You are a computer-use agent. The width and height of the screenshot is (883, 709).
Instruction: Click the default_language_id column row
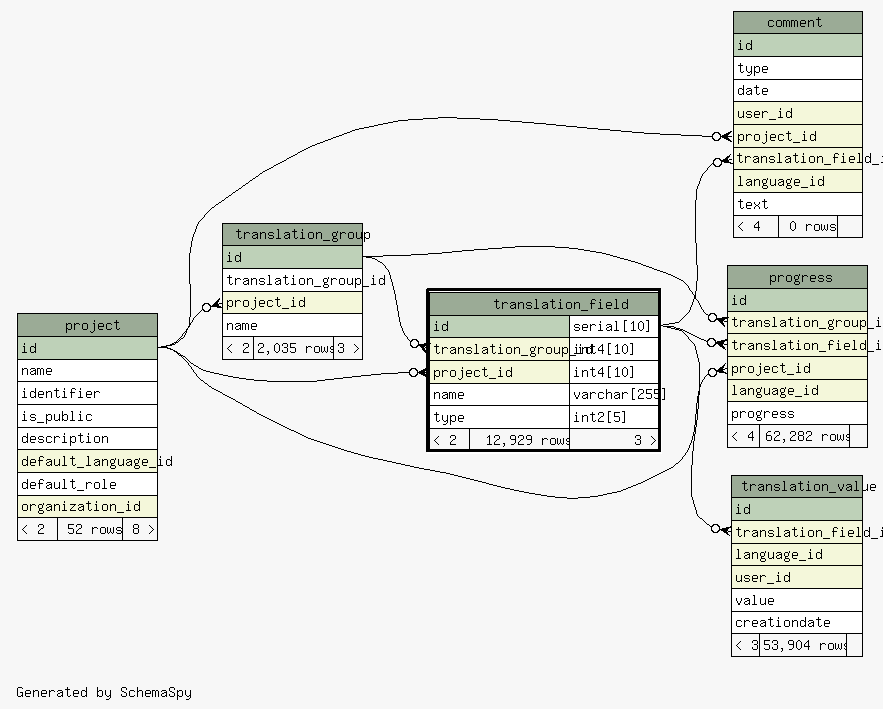pos(87,461)
